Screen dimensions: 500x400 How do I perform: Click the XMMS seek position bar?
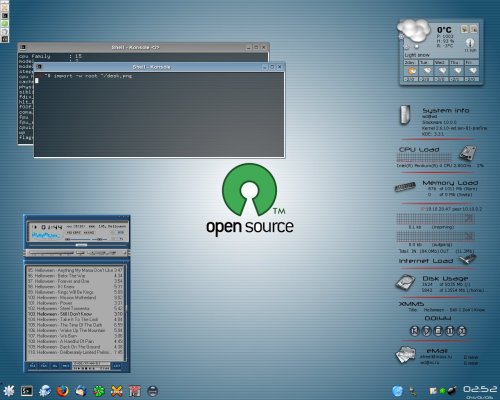pos(77,245)
